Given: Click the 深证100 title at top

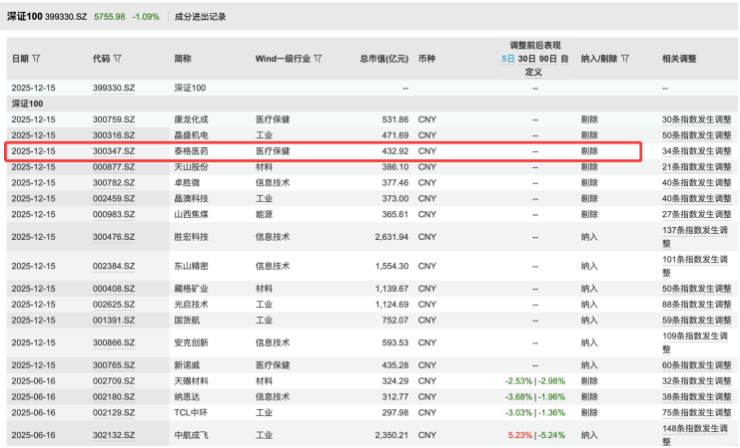Looking at the screenshot, I should [x=25, y=17].
